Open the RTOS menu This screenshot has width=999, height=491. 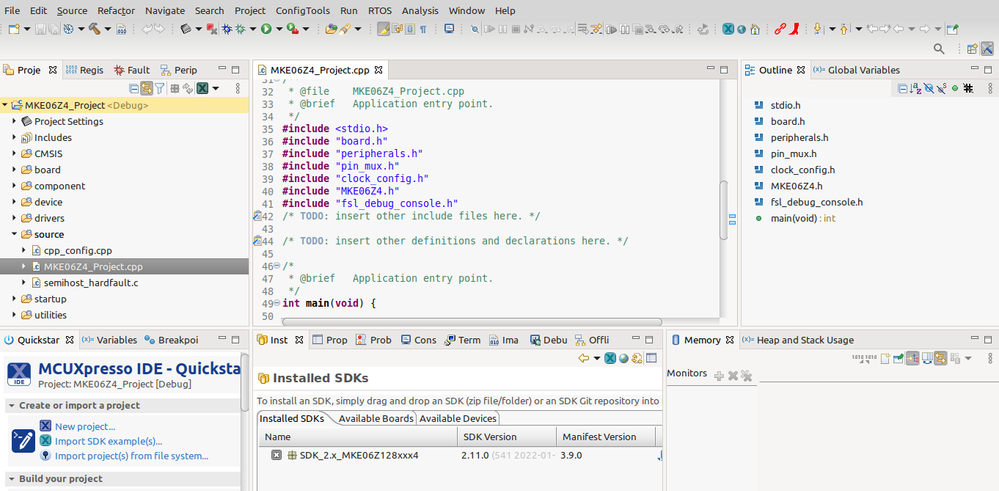pos(380,10)
